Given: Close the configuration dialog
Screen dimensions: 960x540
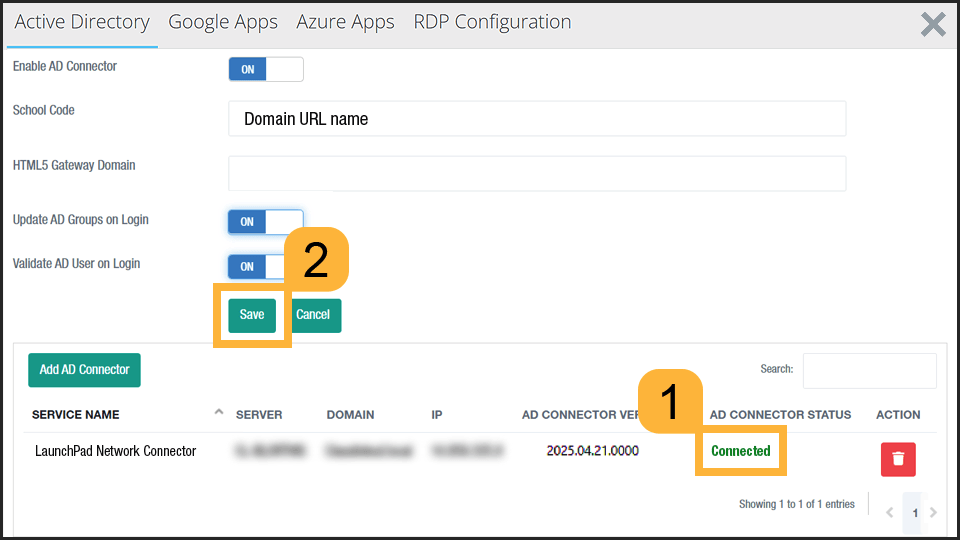Looking at the screenshot, I should [x=933, y=24].
